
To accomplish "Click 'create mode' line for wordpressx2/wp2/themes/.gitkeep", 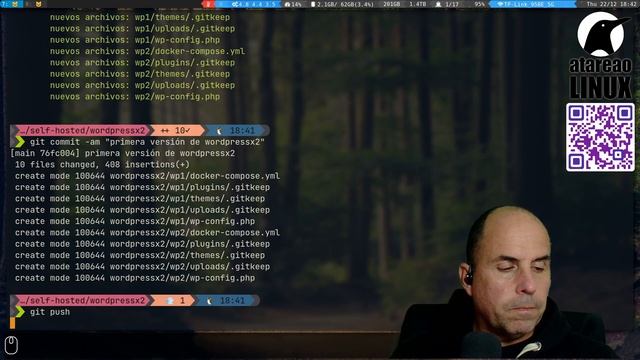I will pyautogui.click(x=140, y=256).
